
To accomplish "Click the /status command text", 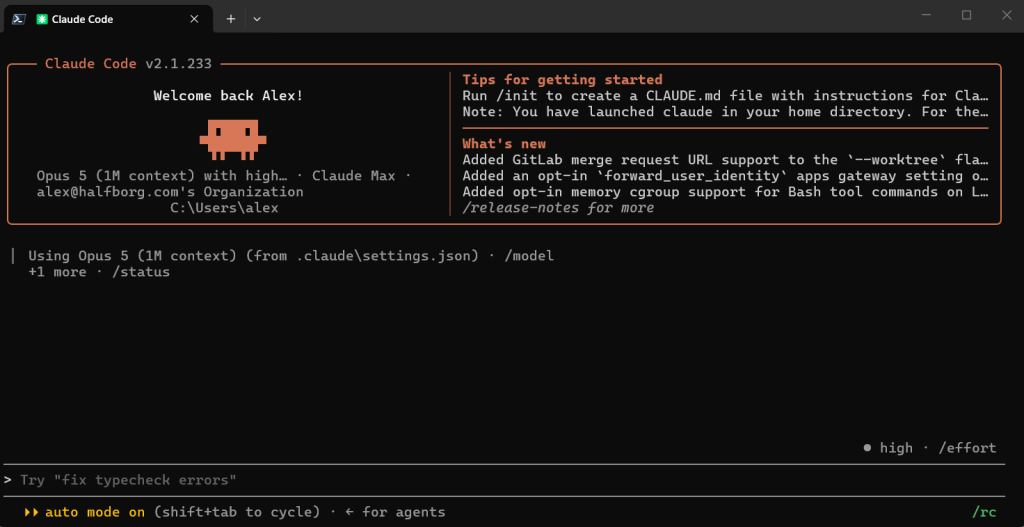I will (141, 272).
